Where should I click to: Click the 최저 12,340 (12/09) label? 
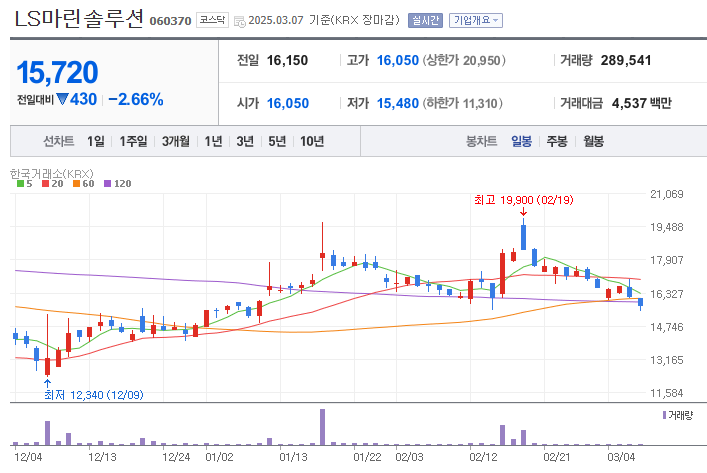click(x=94, y=395)
